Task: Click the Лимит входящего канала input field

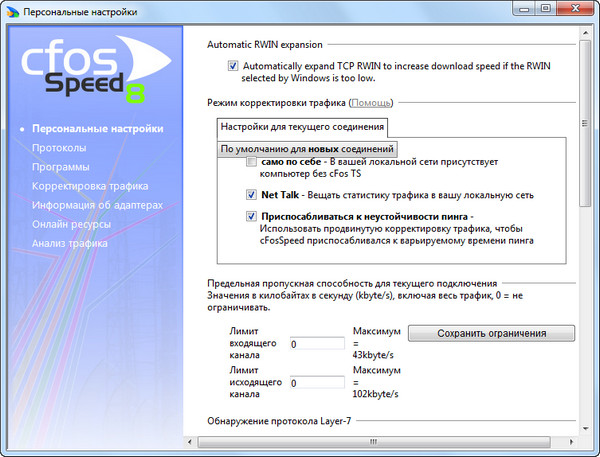Action: (316, 343)
